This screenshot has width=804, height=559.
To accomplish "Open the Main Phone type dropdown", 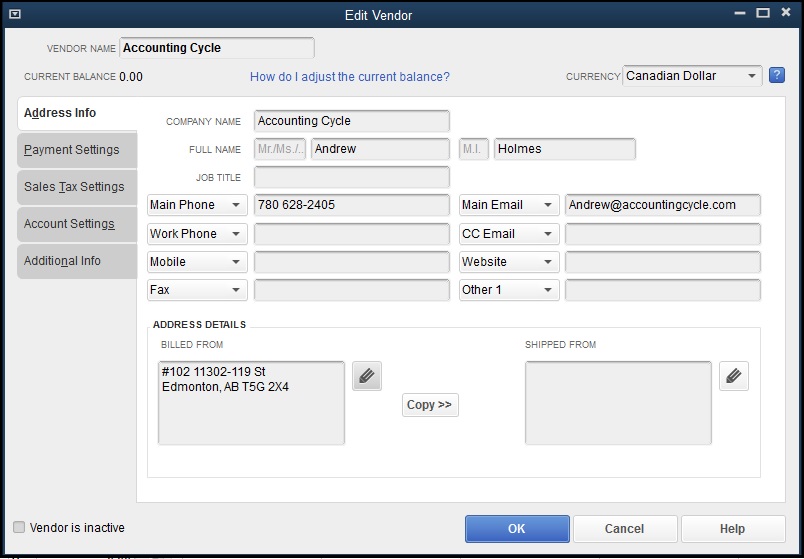I will pyautogui.click(x=197, y=205).
